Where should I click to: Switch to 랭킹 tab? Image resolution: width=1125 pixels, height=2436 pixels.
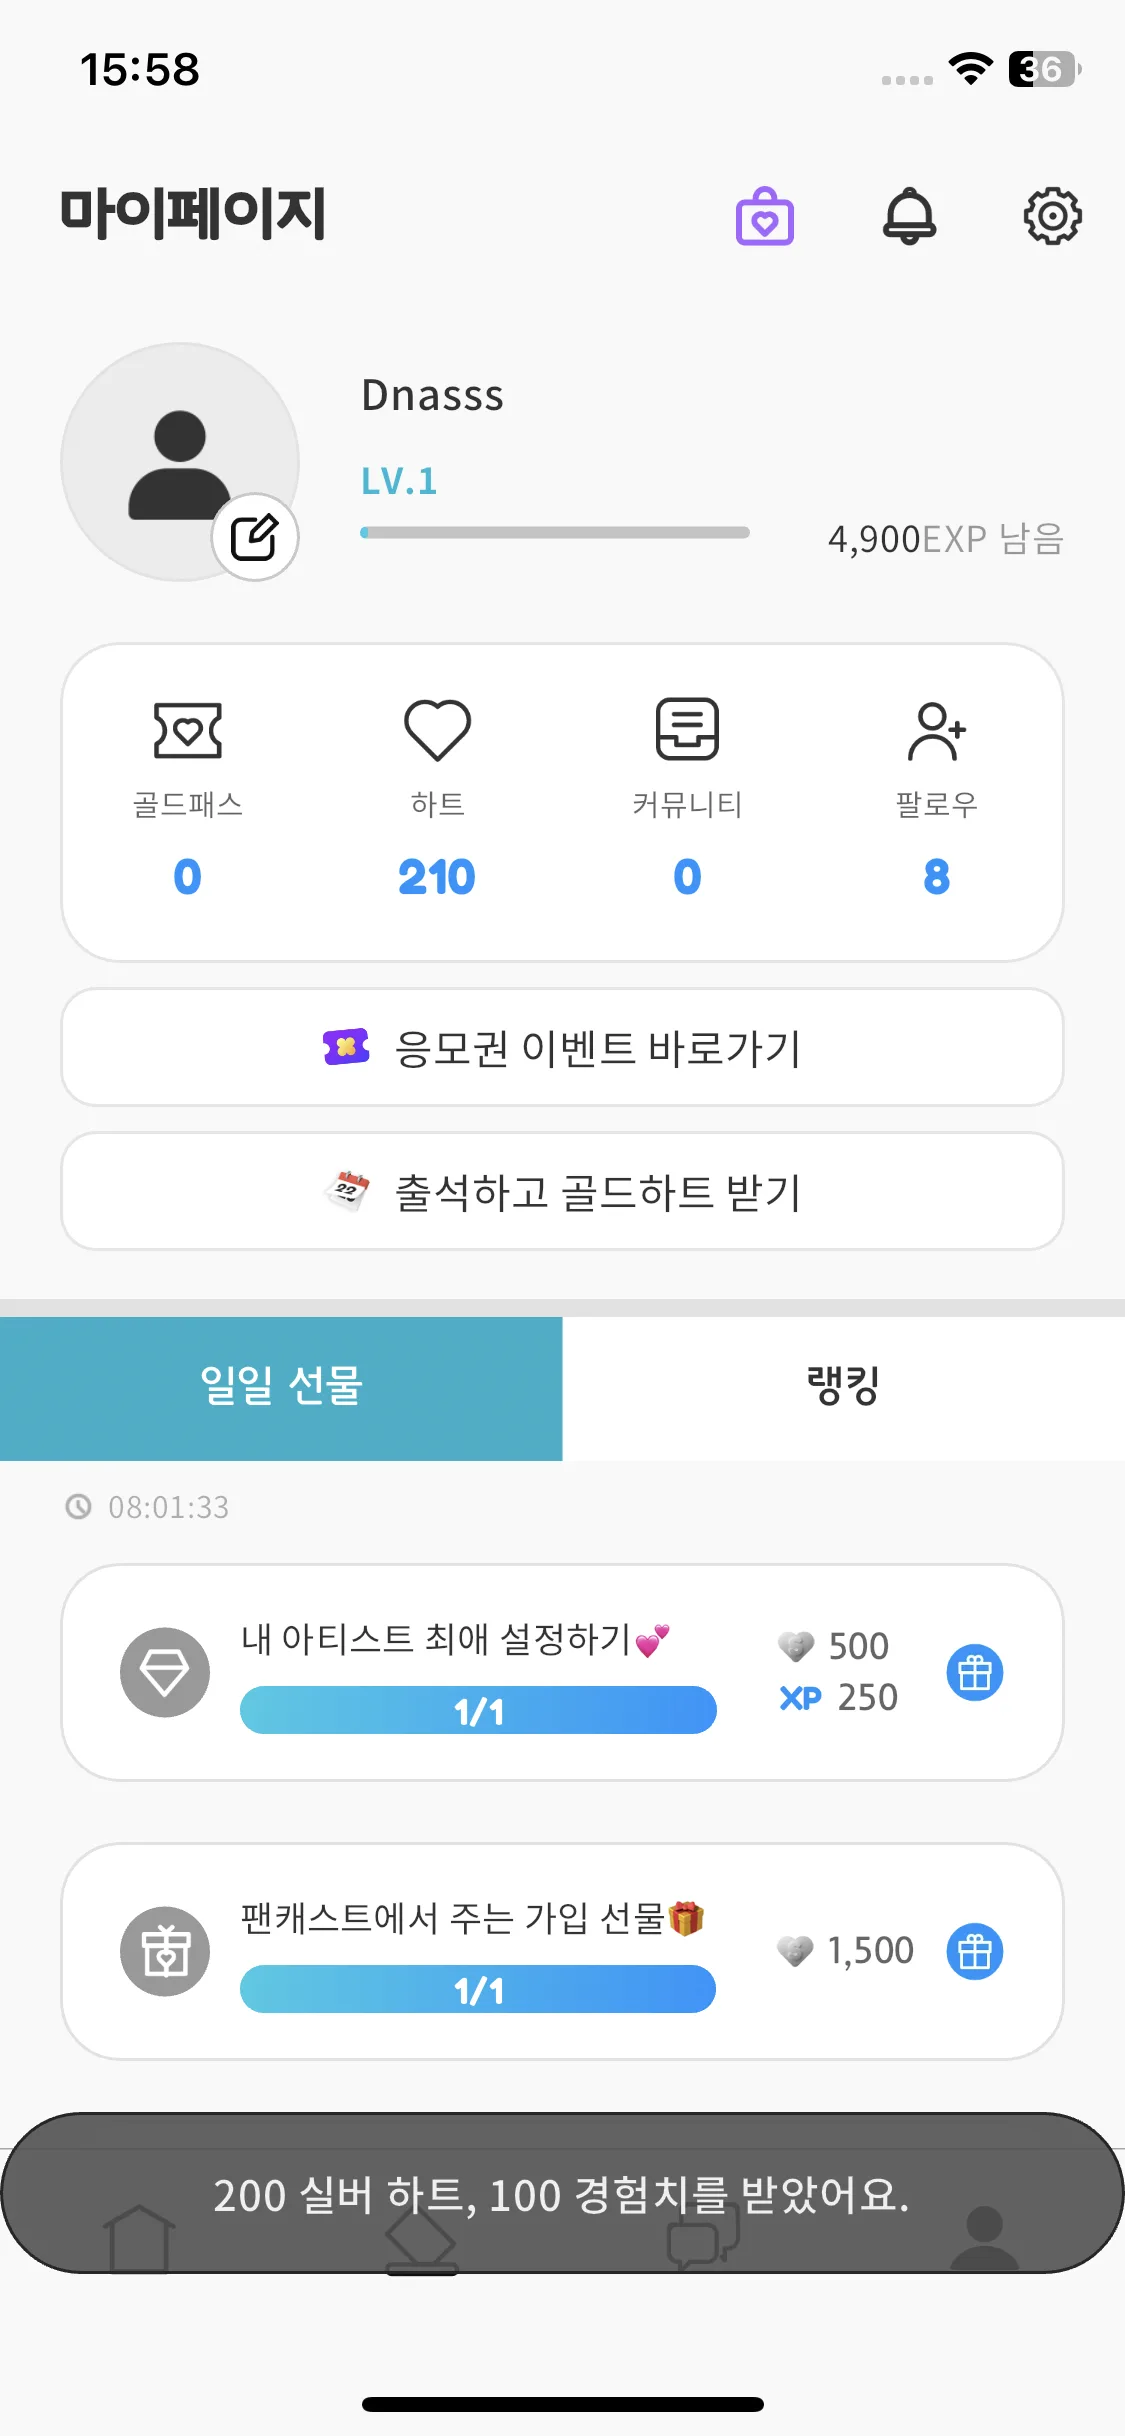pyautogui.click(x=844, y=1388)
